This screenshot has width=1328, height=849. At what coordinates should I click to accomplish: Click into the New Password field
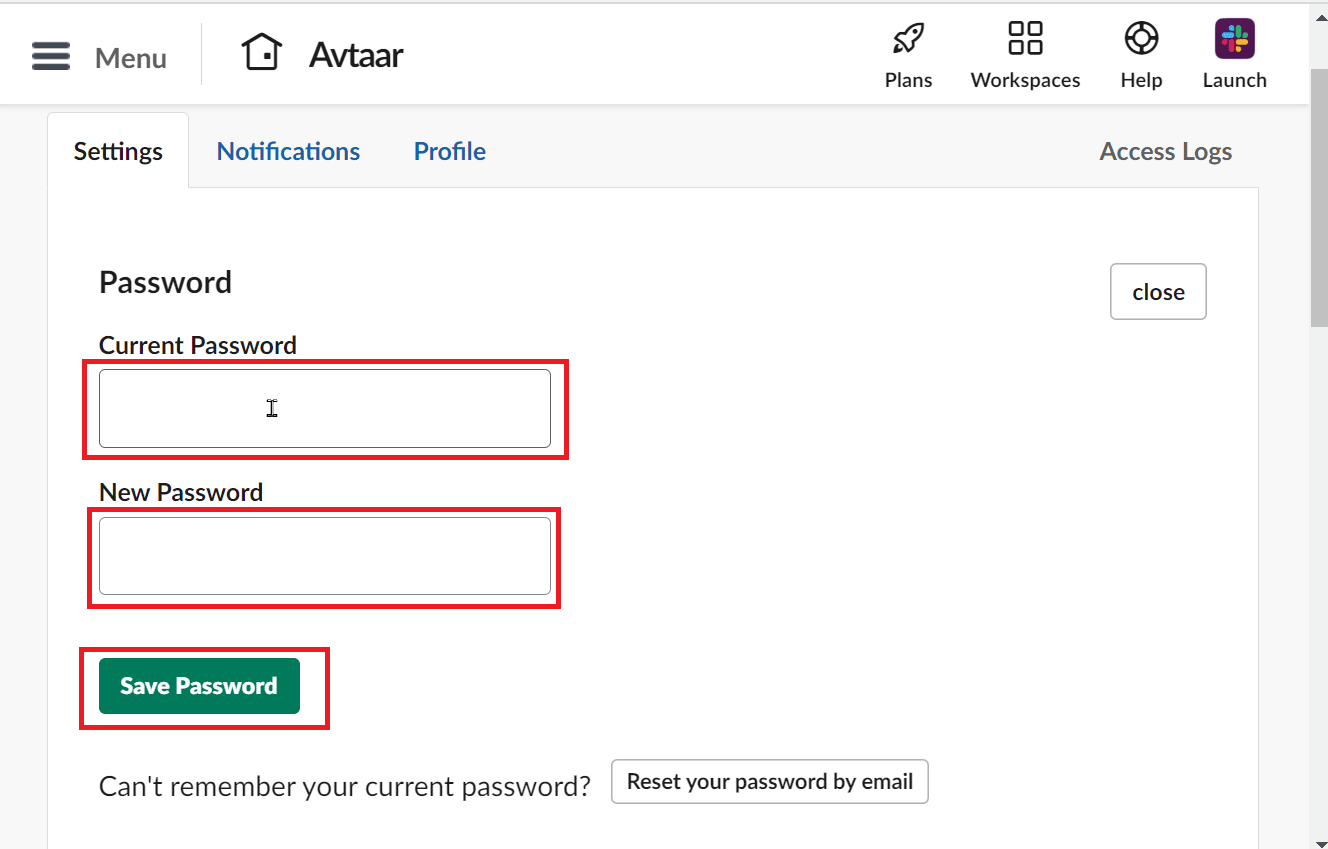(x=325, y=556)
